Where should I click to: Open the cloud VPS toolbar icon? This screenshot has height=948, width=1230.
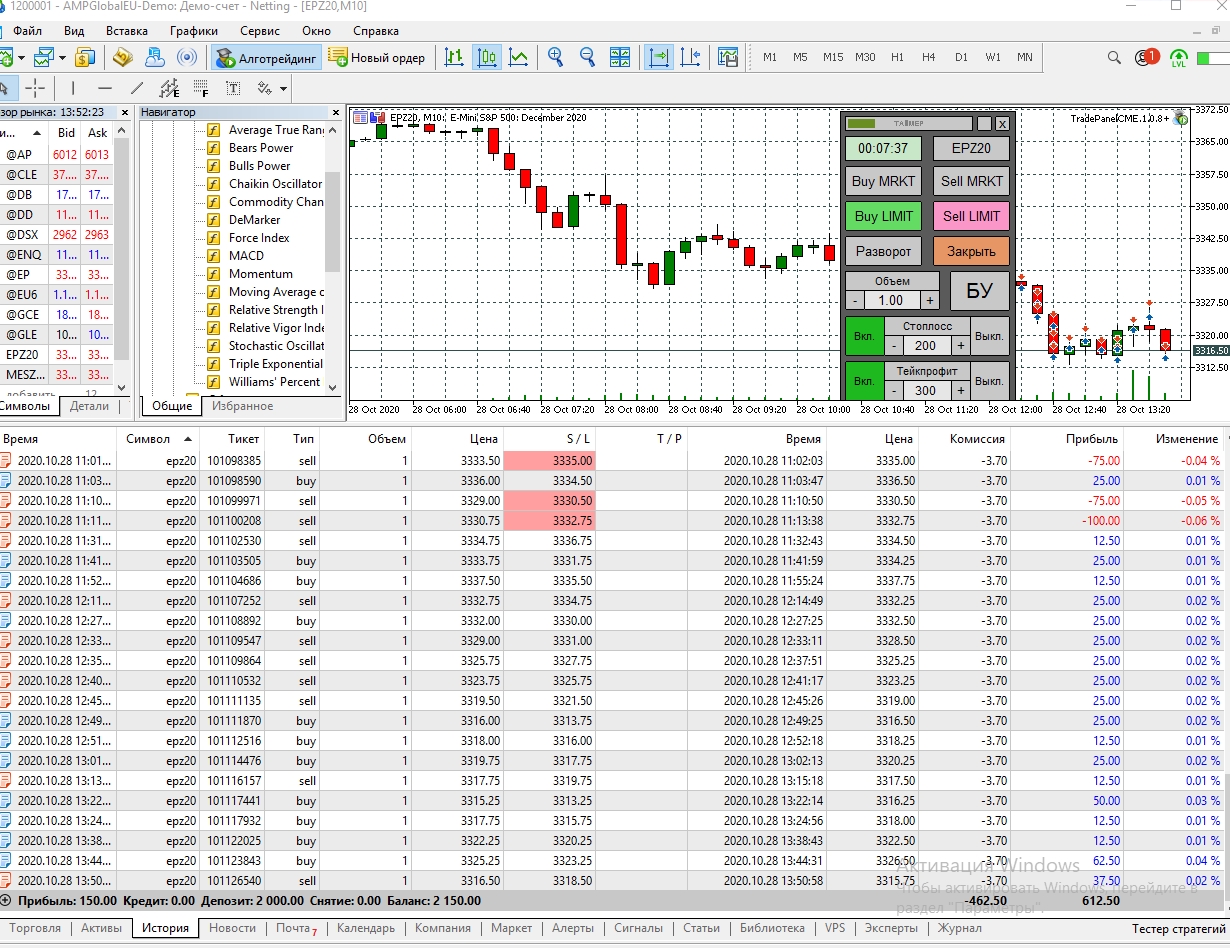point(154,58)
